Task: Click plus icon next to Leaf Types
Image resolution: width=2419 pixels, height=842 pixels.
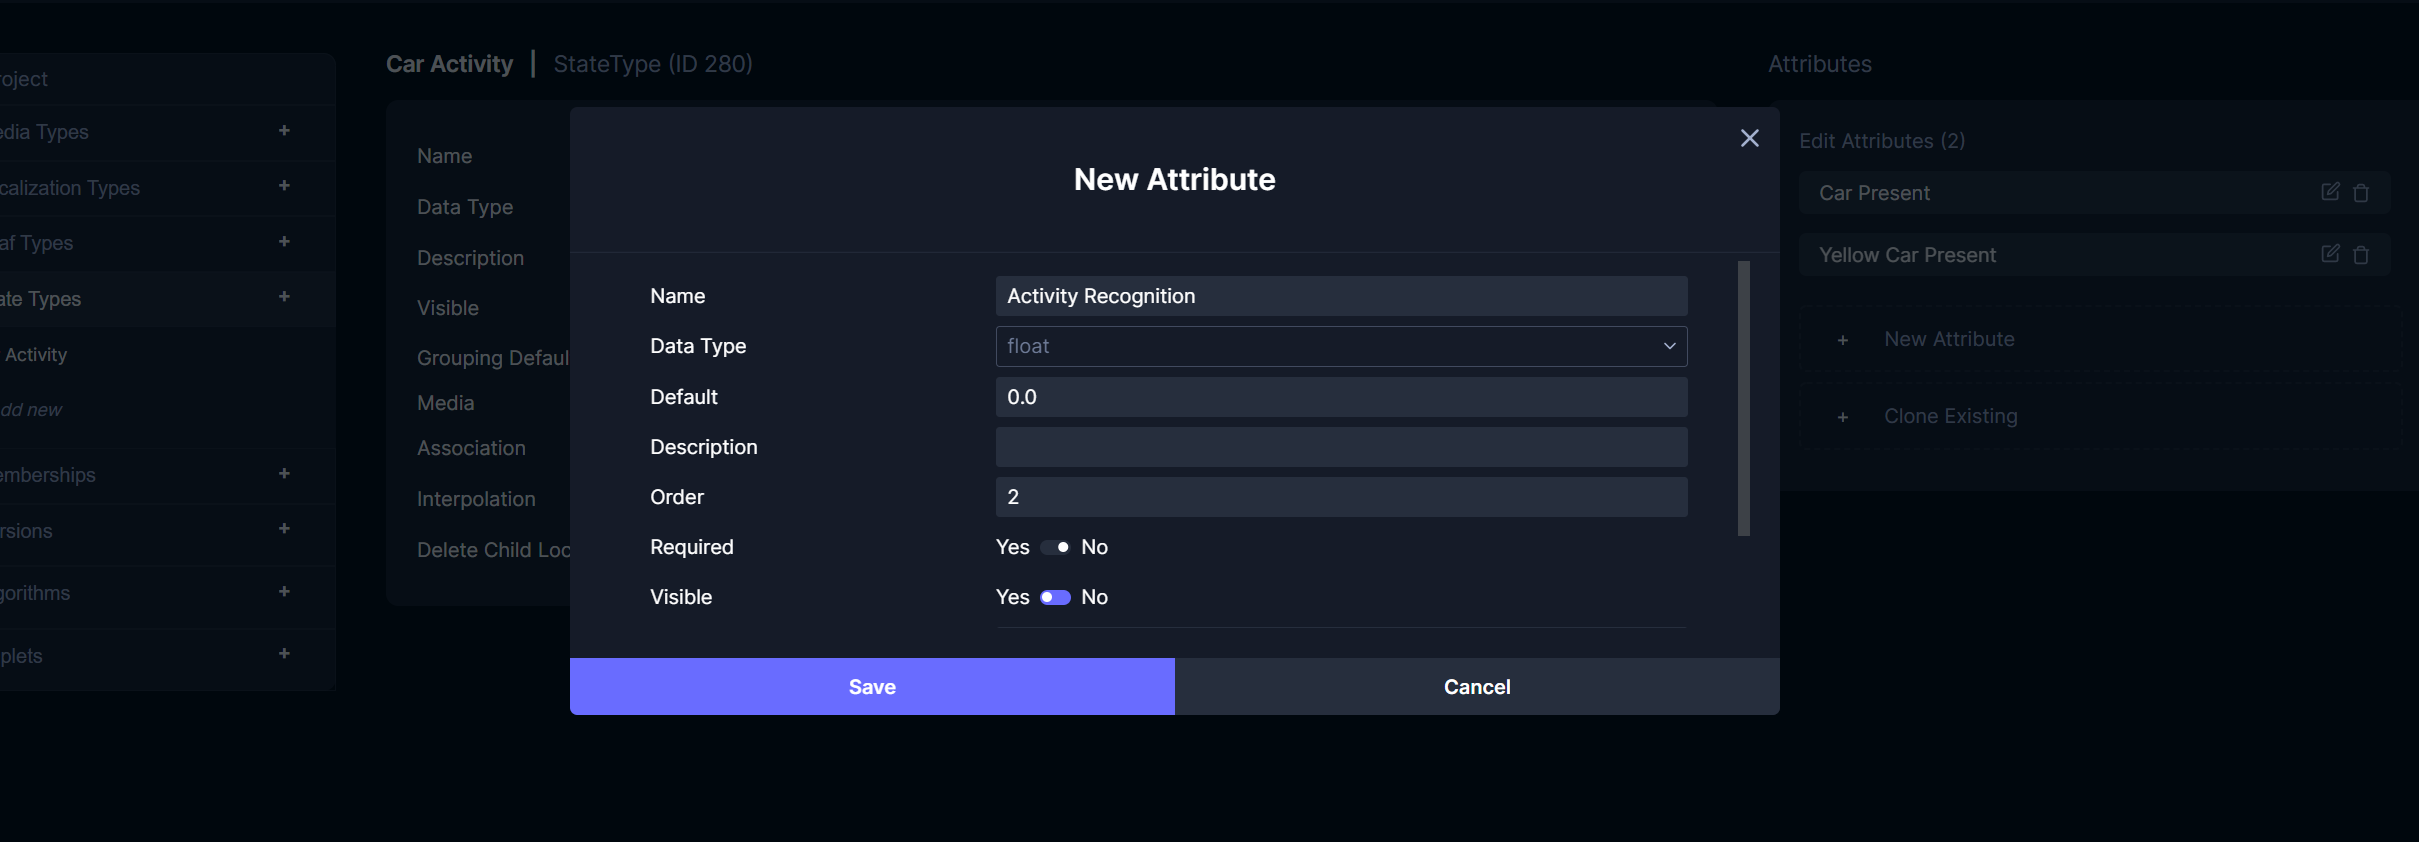Action: pyautogui.click(x=284, y=242)
